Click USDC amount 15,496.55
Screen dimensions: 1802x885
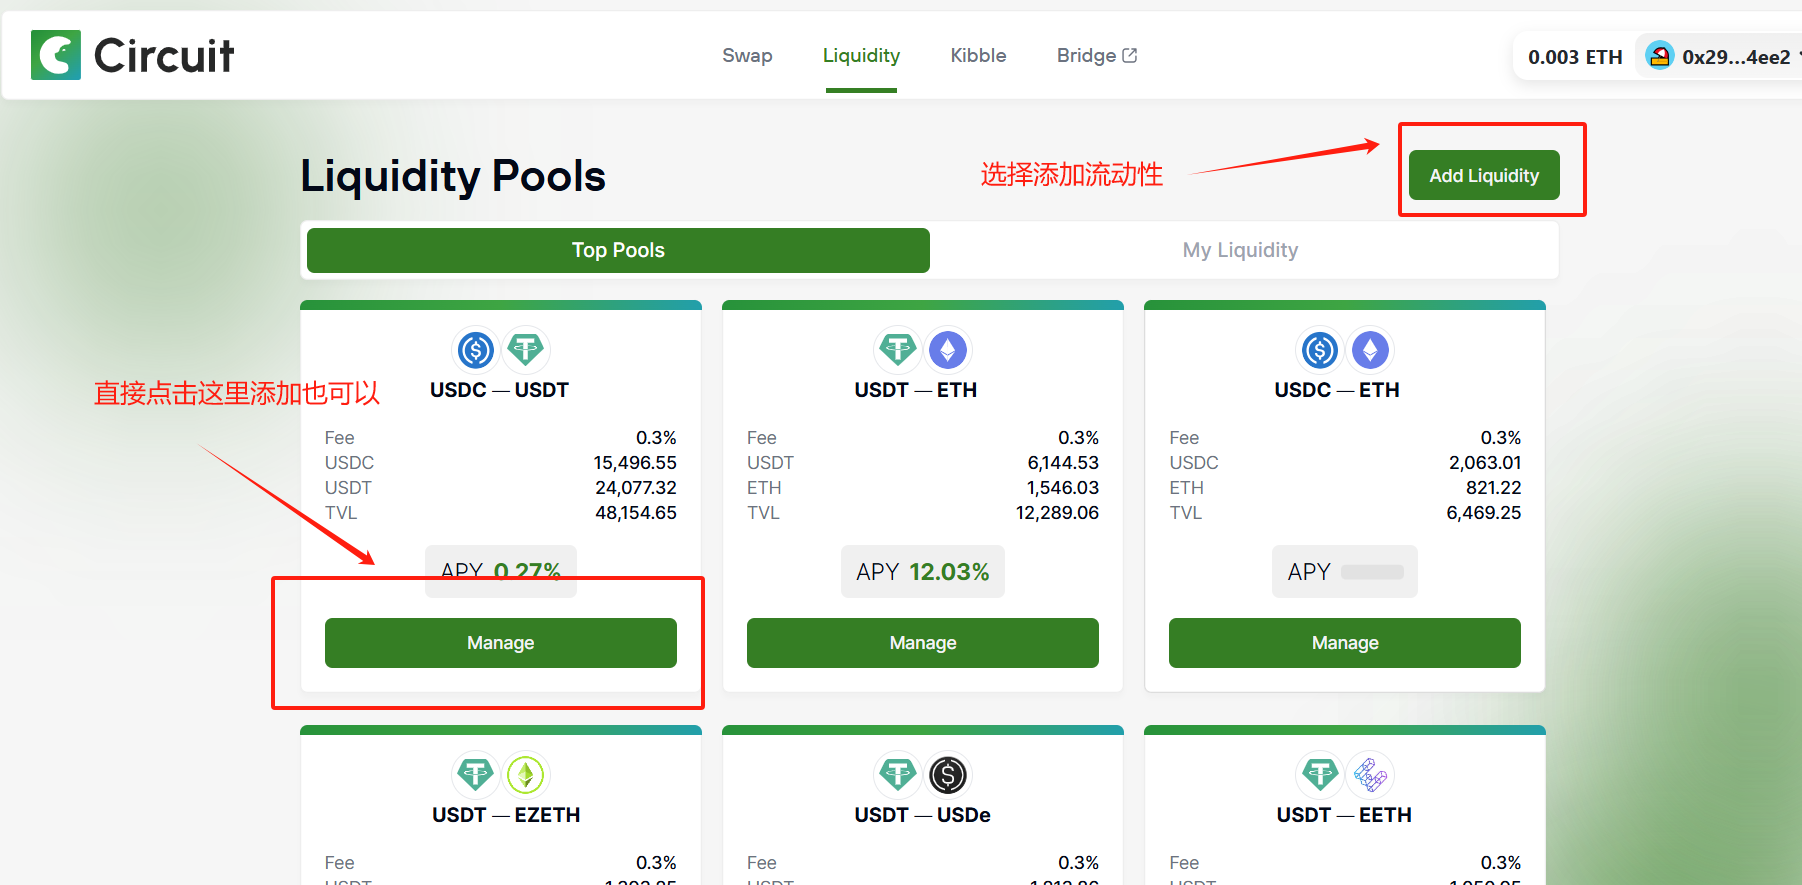point(635,463)
